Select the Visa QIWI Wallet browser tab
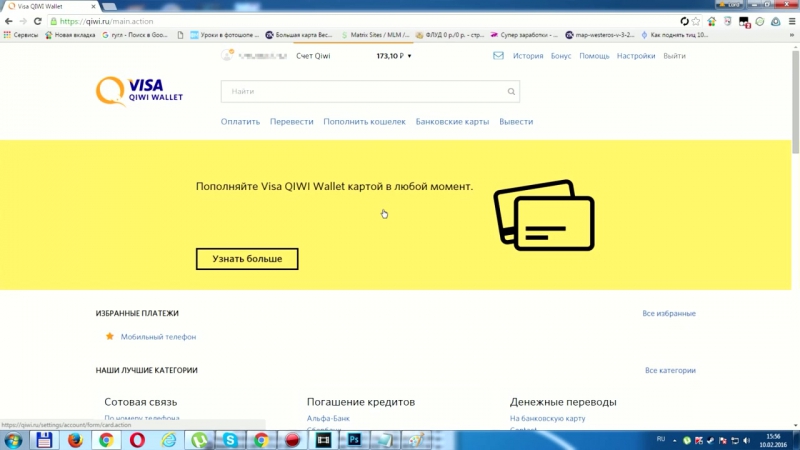 [50, 6]
